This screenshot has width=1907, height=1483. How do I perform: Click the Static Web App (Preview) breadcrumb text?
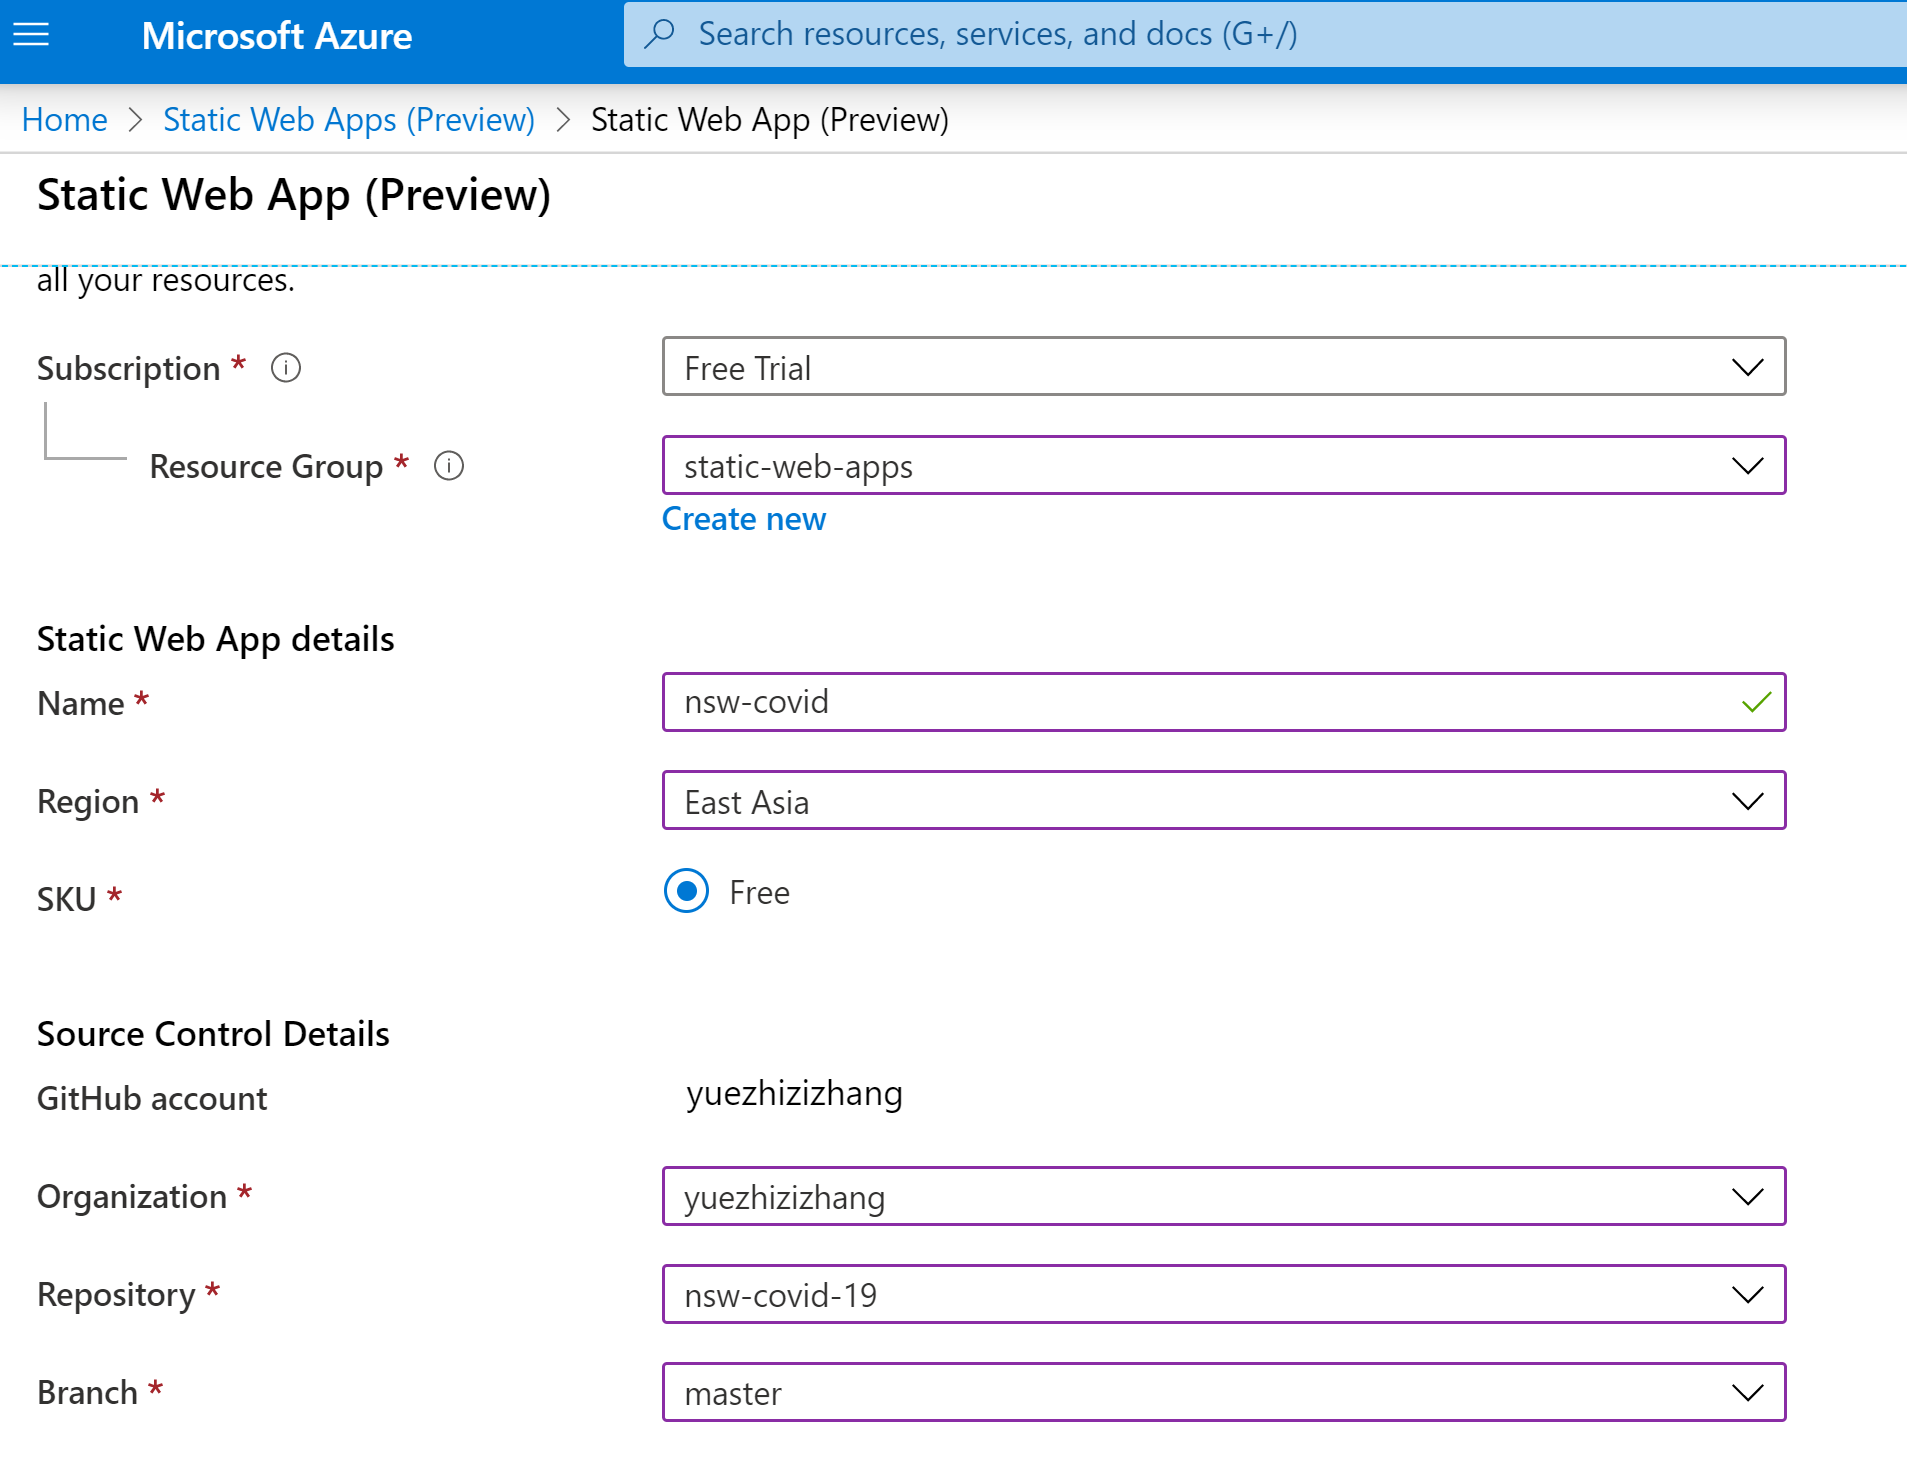770,120
